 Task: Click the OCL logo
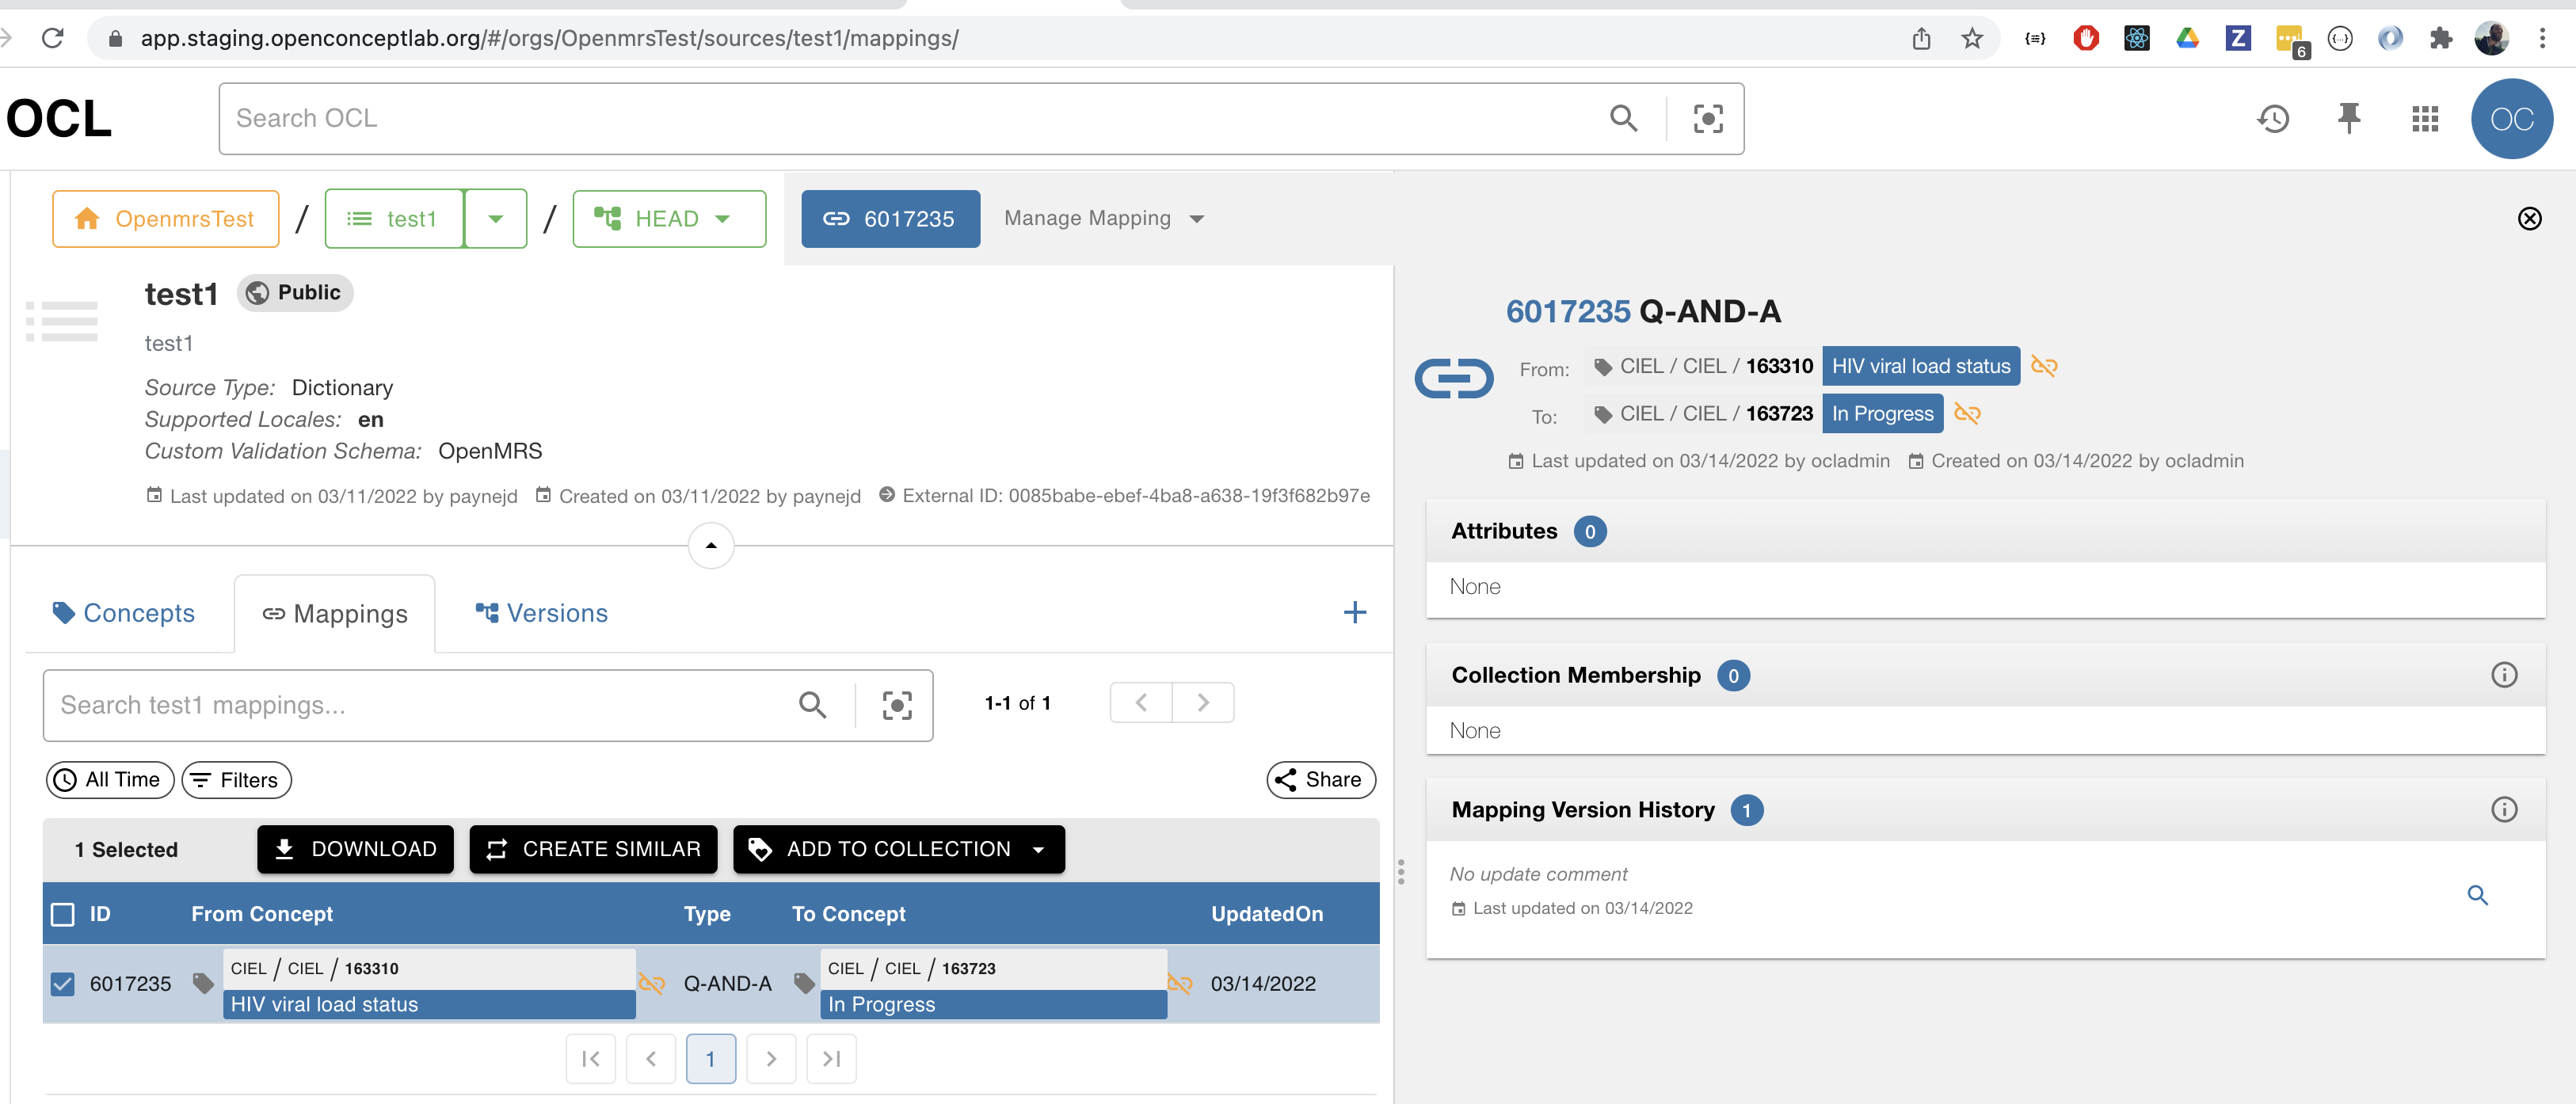(58, 117)
